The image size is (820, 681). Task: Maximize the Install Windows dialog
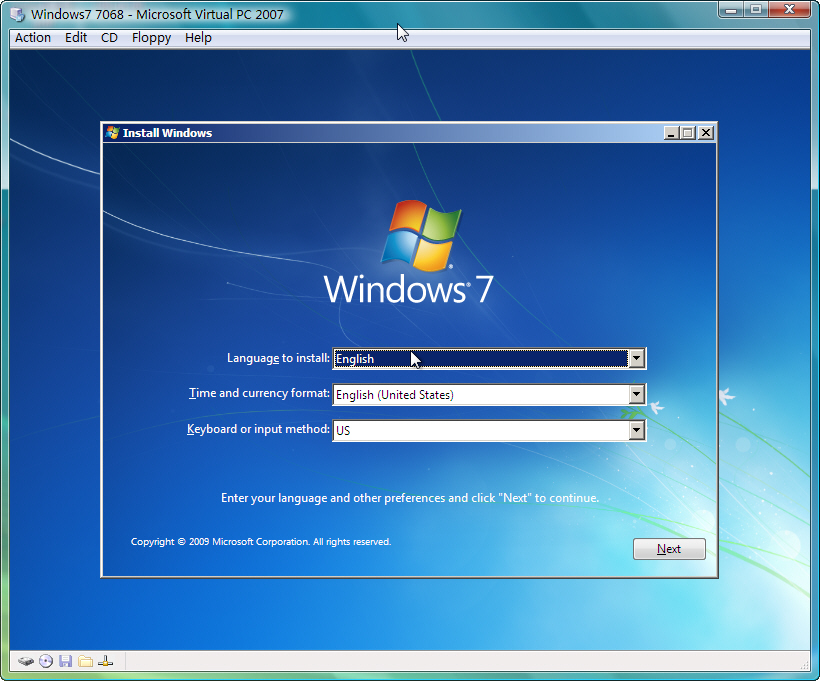click(x=688, y=133)
